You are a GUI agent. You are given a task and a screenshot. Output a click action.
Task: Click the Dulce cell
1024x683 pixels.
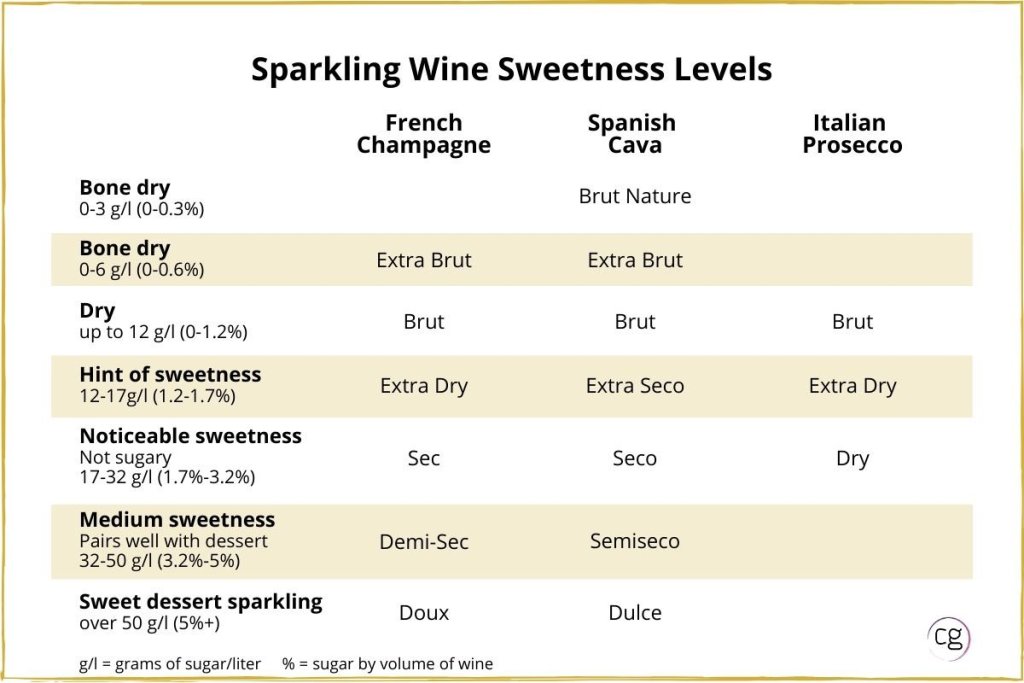point(635,612)
